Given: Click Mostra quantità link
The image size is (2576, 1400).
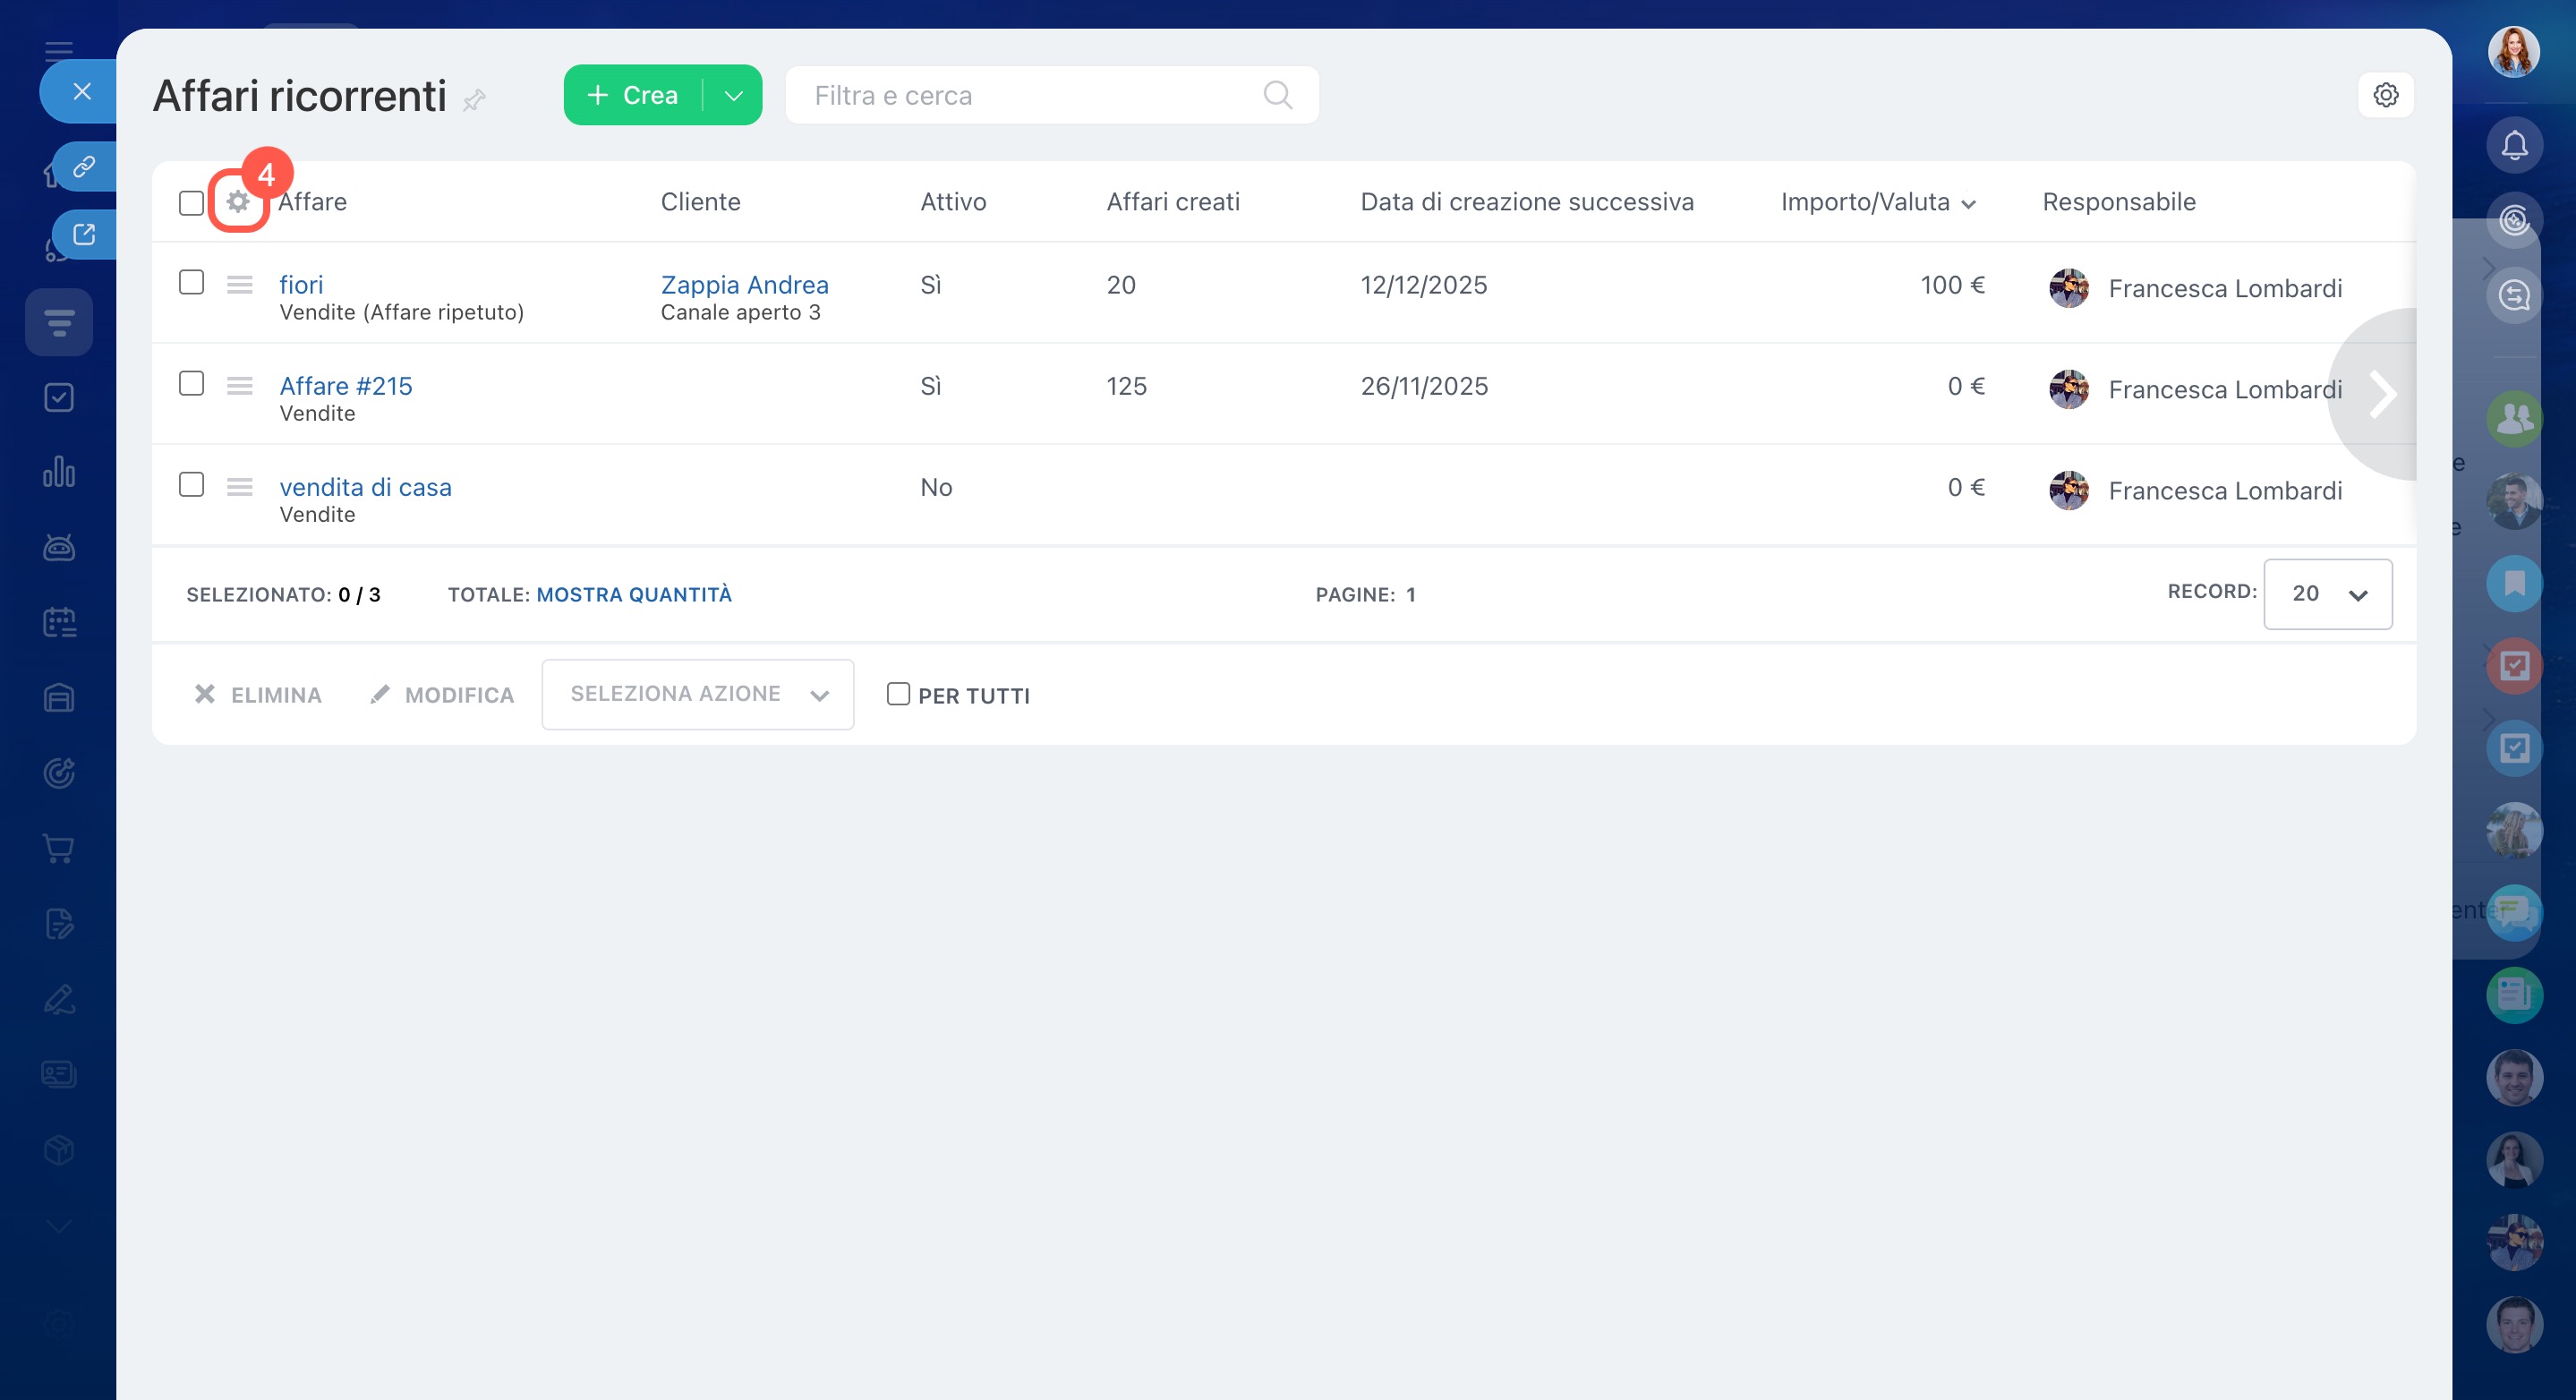Looking at the screenshot, I should 634,595.
